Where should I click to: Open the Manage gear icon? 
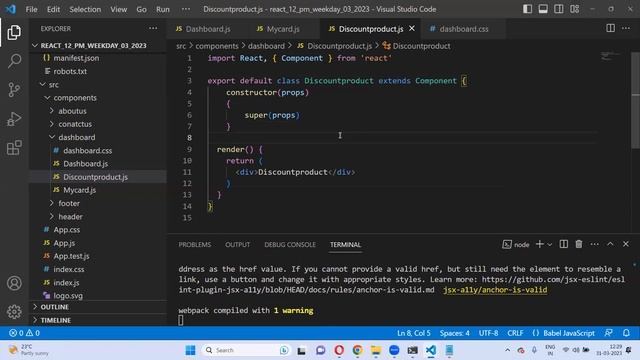[14, 311]
